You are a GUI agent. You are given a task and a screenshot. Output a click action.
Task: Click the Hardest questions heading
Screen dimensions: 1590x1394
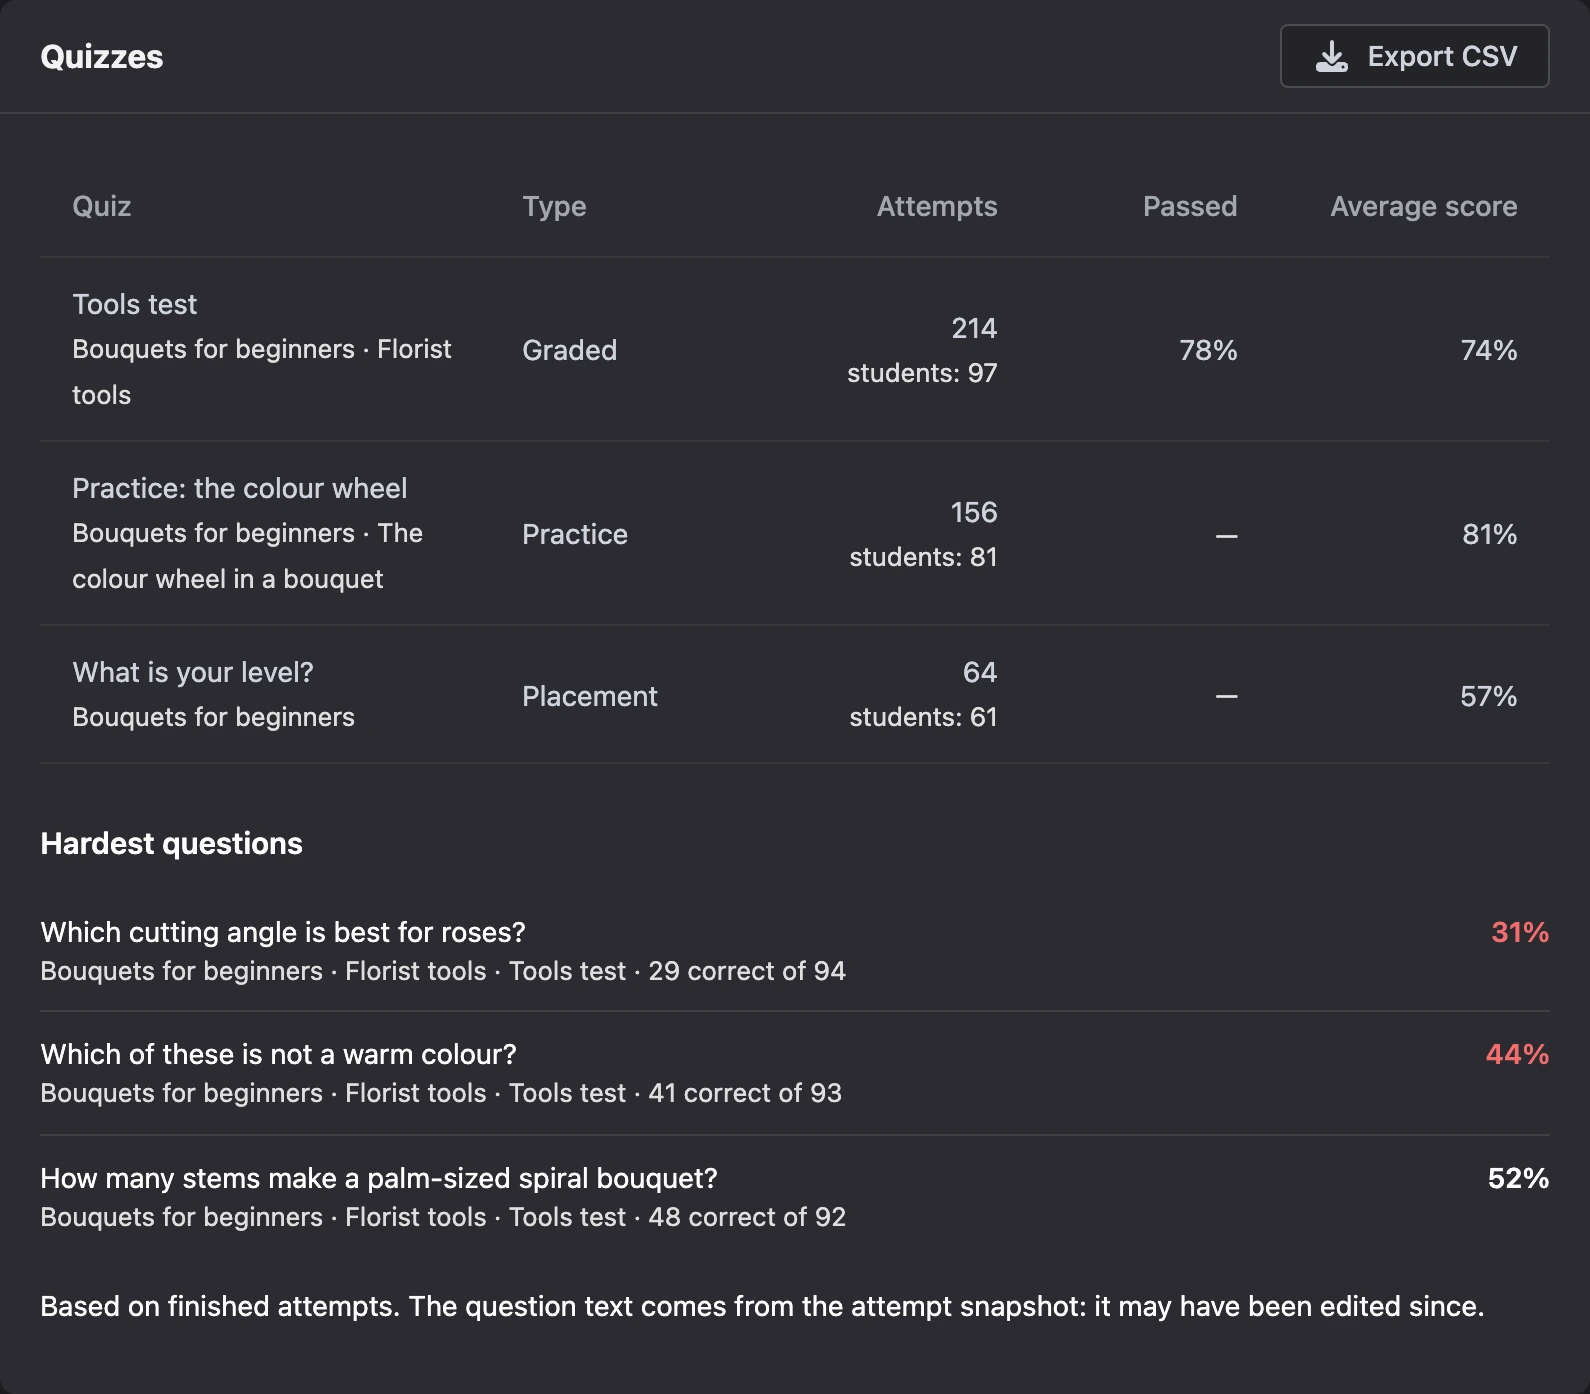[x=171, y=843]
